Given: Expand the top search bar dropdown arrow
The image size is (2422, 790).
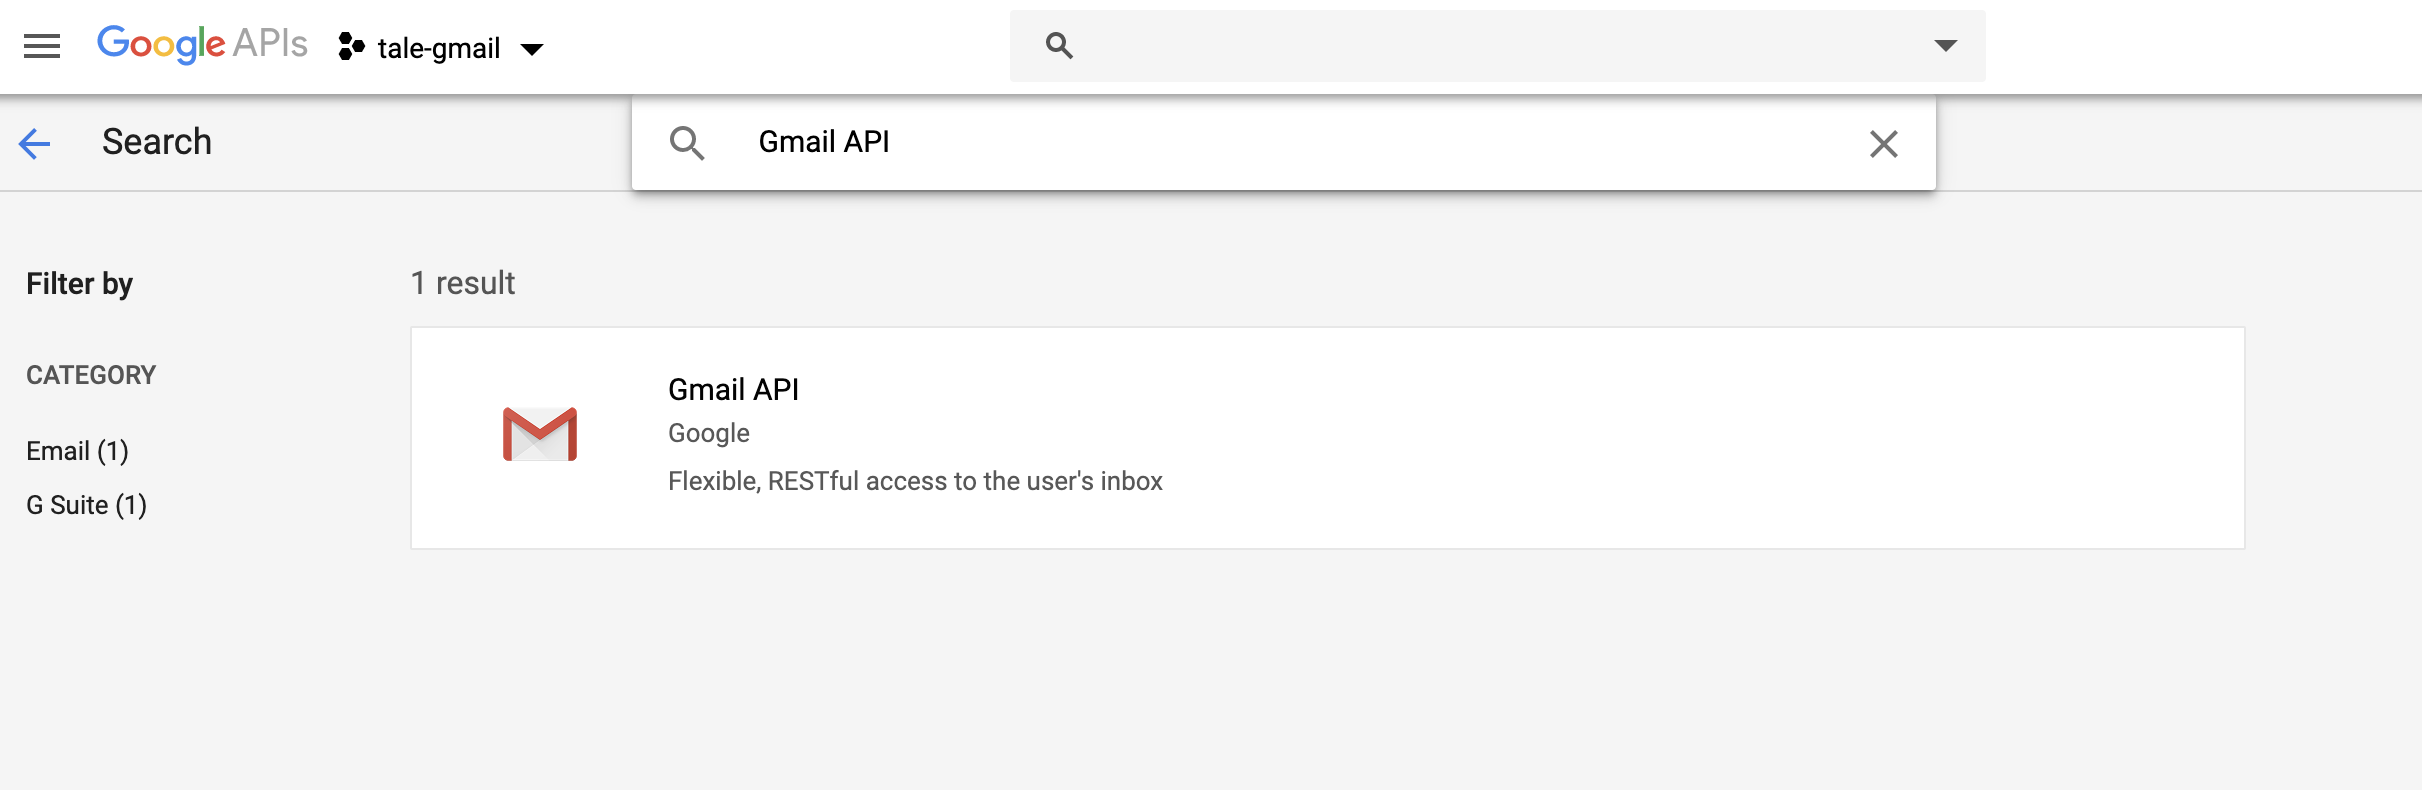Looking at the screenshot, I should pyautogui.click(x=1945, y=45).
